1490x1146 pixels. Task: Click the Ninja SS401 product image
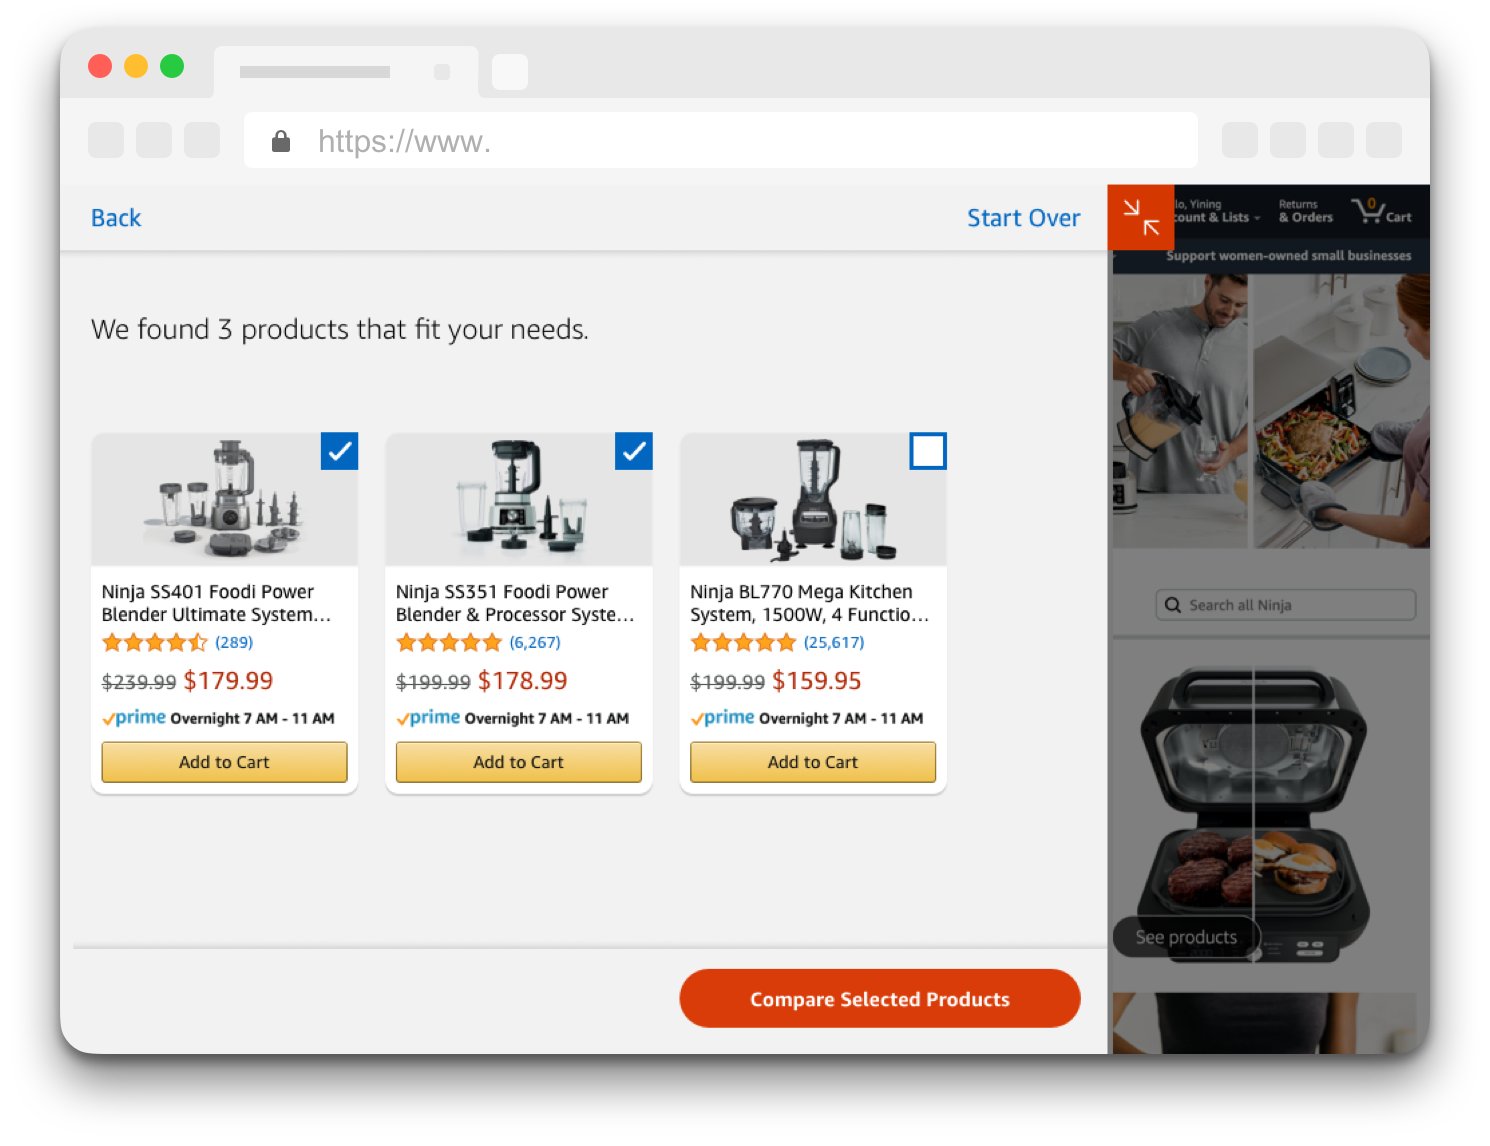point(225,499)
